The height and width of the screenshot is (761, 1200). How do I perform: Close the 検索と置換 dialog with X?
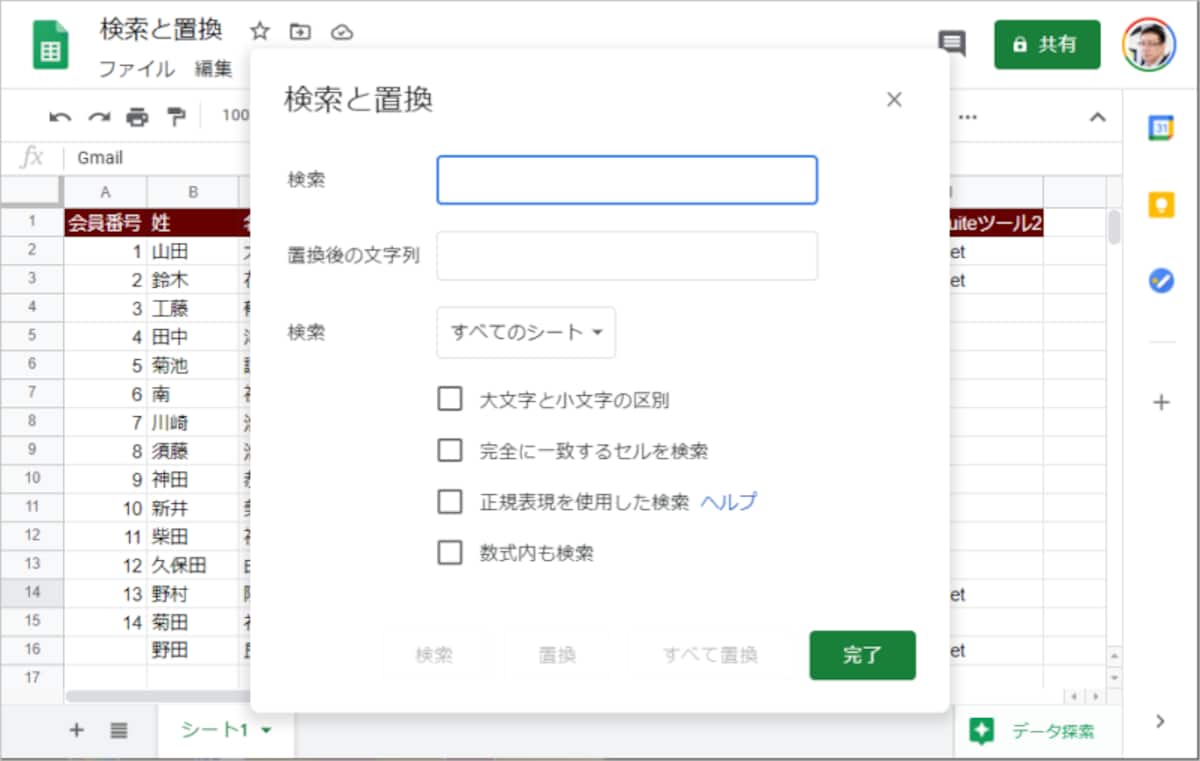point(894,99)
